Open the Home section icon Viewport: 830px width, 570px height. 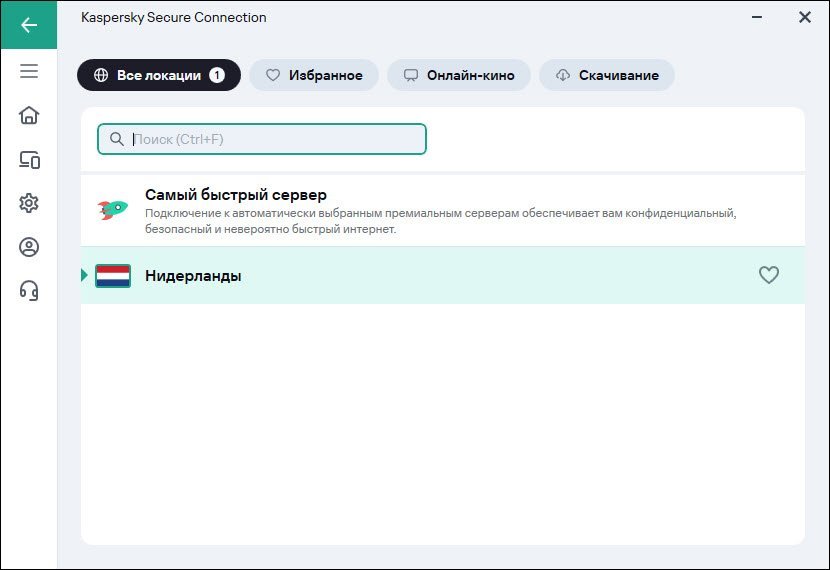tap(29, 115)
